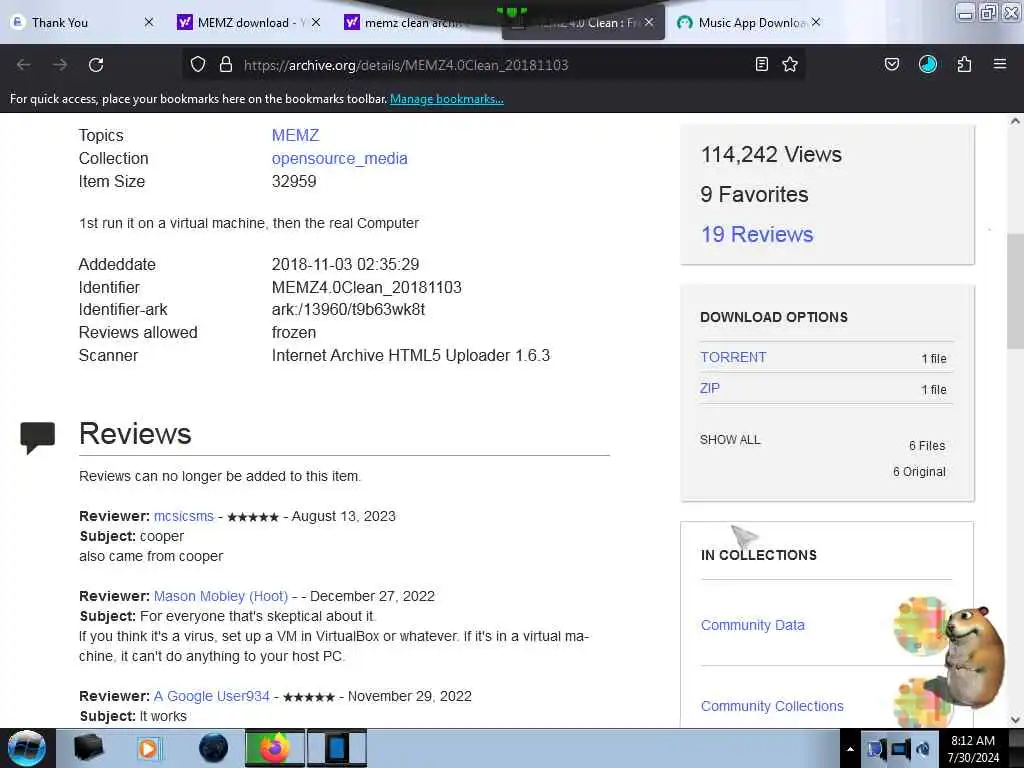Open reviewer Mason Mobley (Hoot) profile
The width and height of the screenshot is (1024, 768).
(x=221, y=596)
